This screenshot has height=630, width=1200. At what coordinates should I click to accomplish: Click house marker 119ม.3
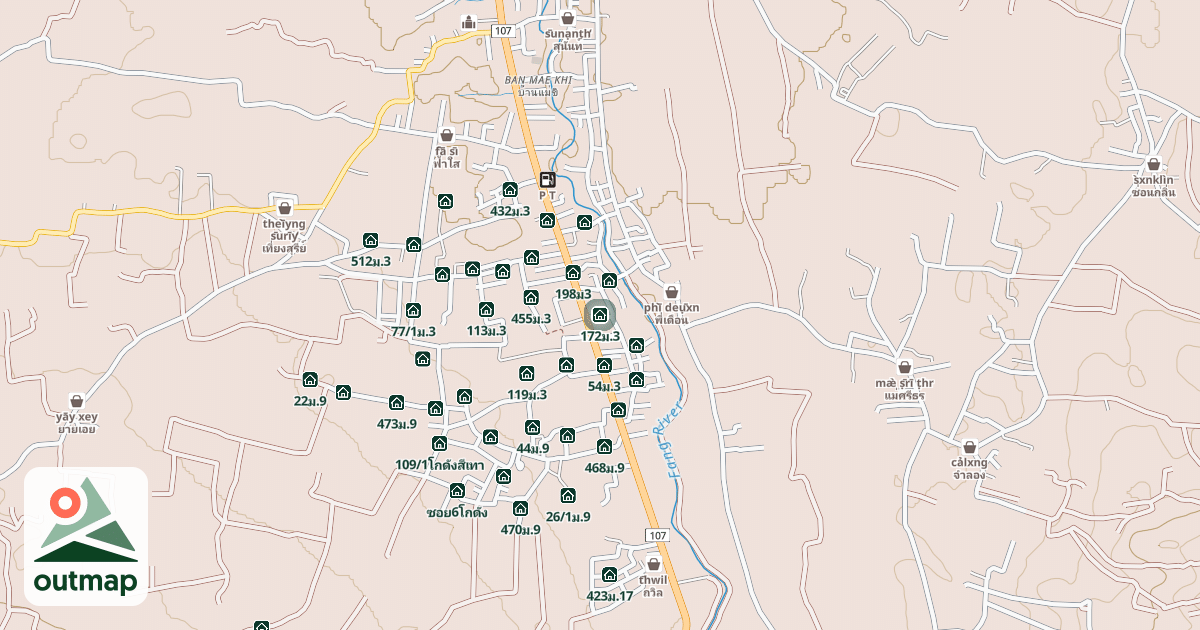527,373
